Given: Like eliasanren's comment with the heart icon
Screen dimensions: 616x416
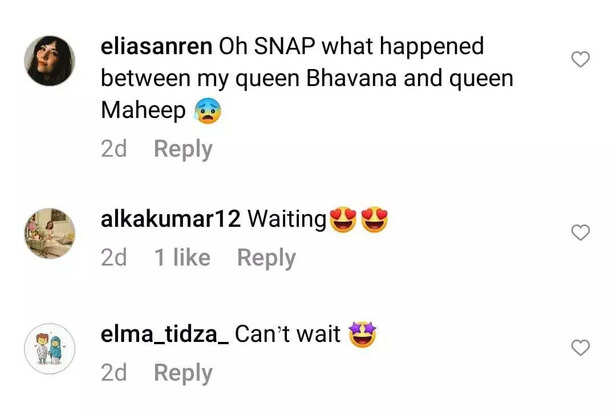Looking at the screenshot, I should coord(580,59).
